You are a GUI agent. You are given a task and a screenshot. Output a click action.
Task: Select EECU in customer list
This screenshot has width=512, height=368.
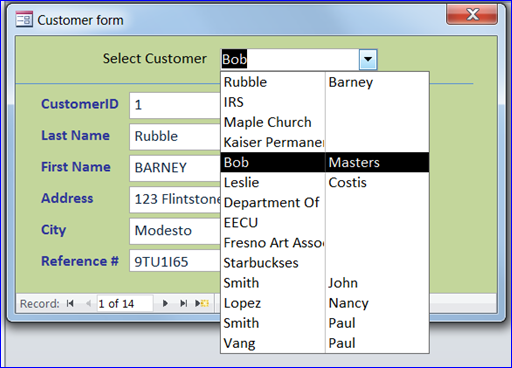[x=325, y=223]
